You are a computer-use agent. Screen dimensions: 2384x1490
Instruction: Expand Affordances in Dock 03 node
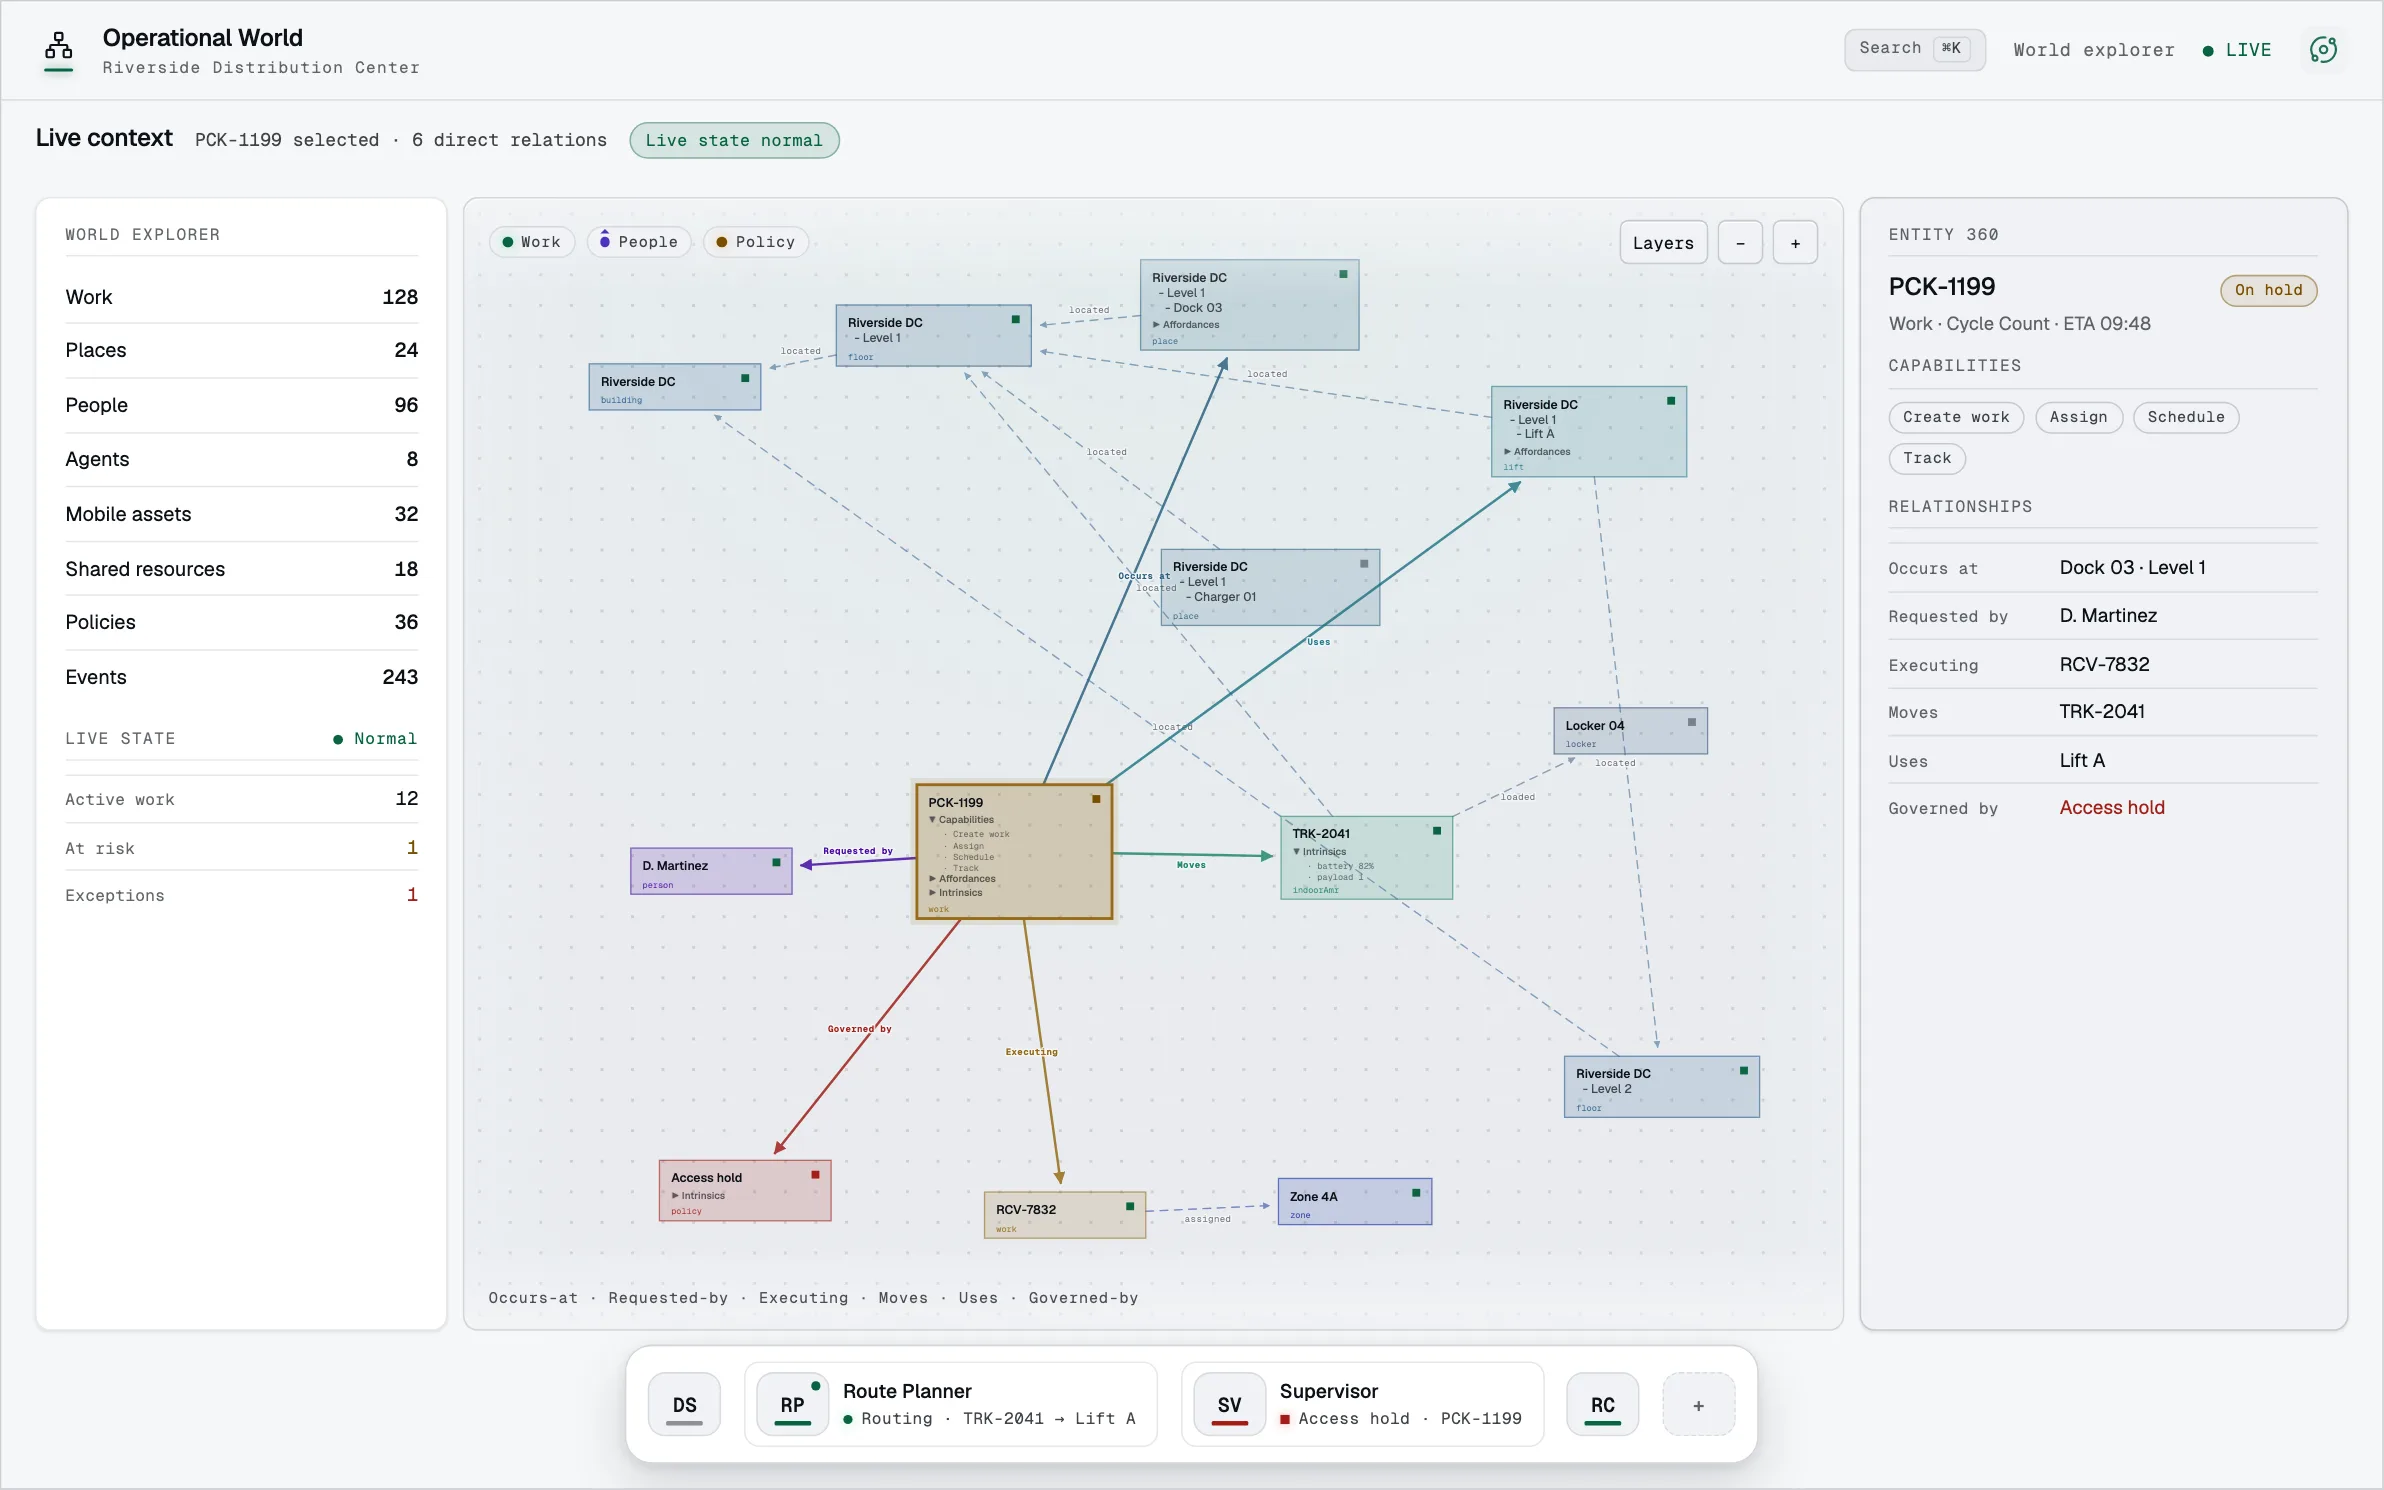[x=1186, y=325]
